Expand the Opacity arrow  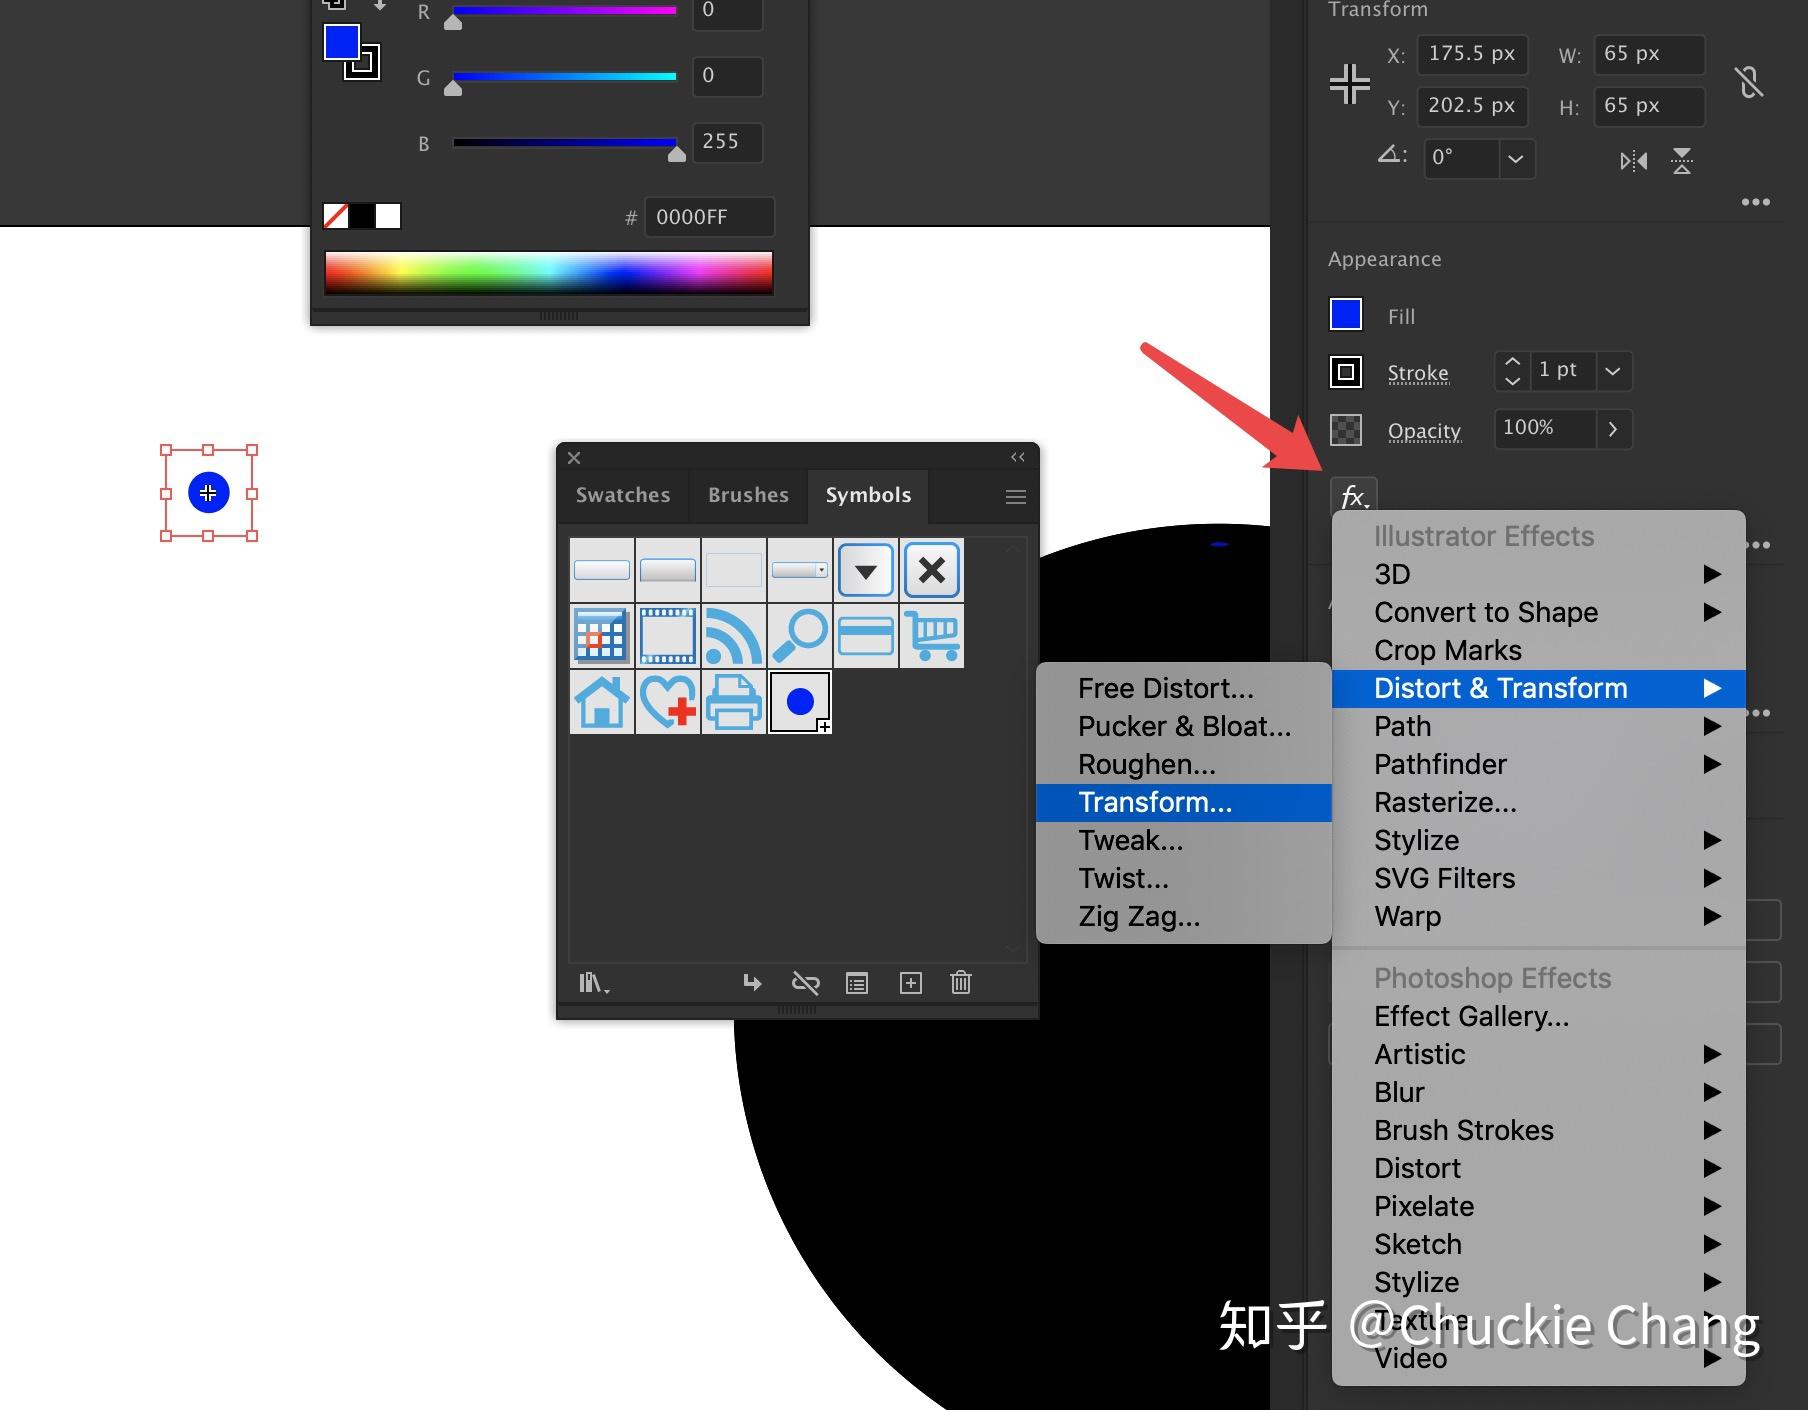(x=1613, y=429)
